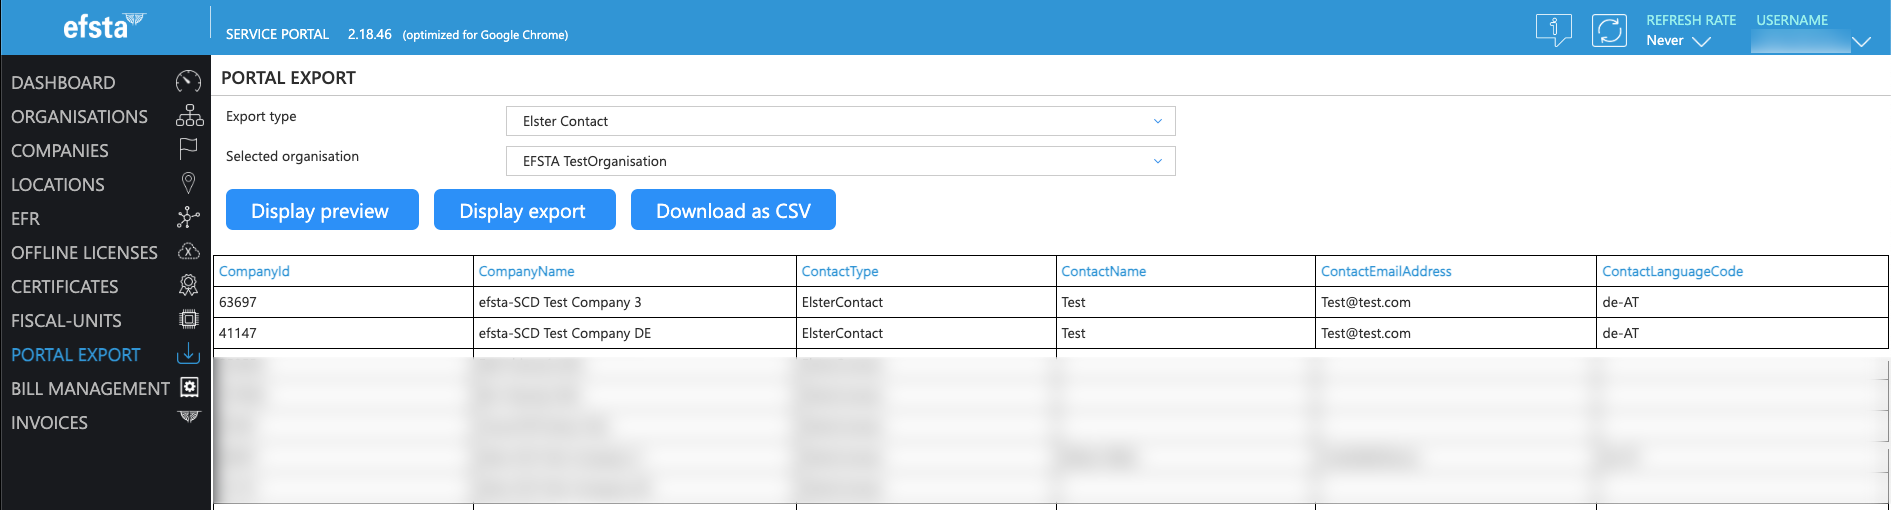1891x510 pixels.
Task: Click the Certificates ribbon badge icon
Action: click(188, 285)
